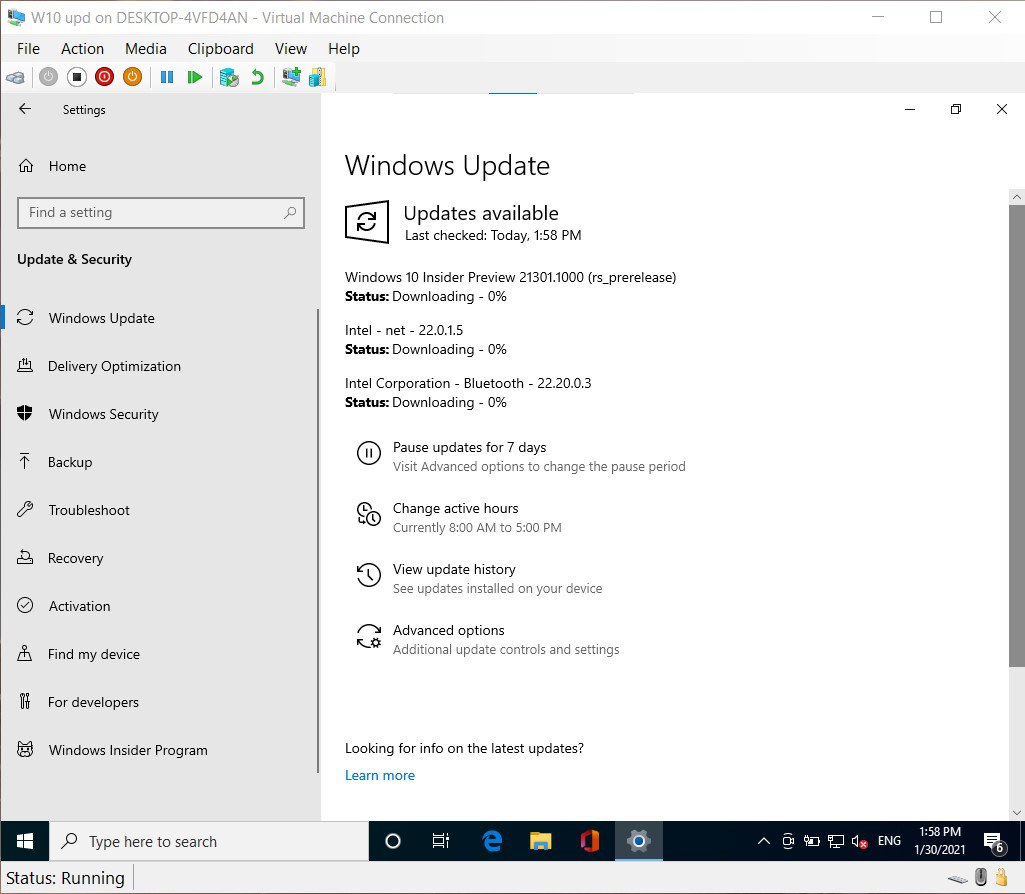Click the Meet Now tray icon
The height and width of the screenshot is (894, 1025).
click(788, 842)
